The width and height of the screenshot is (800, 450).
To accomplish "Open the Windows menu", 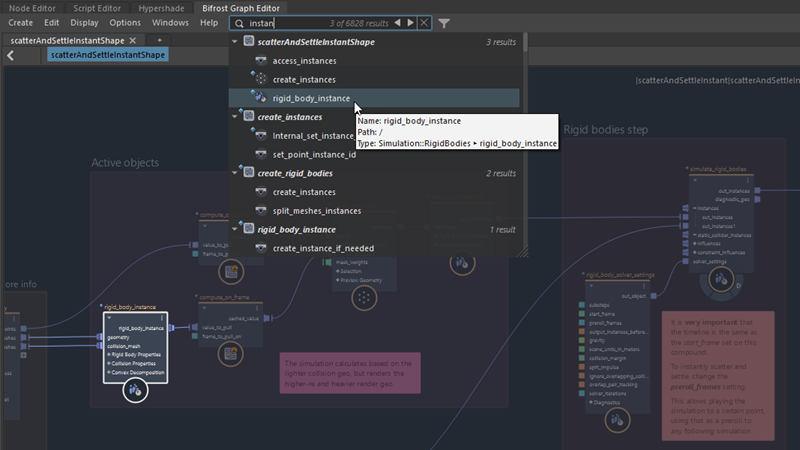I will click(170, 23).
